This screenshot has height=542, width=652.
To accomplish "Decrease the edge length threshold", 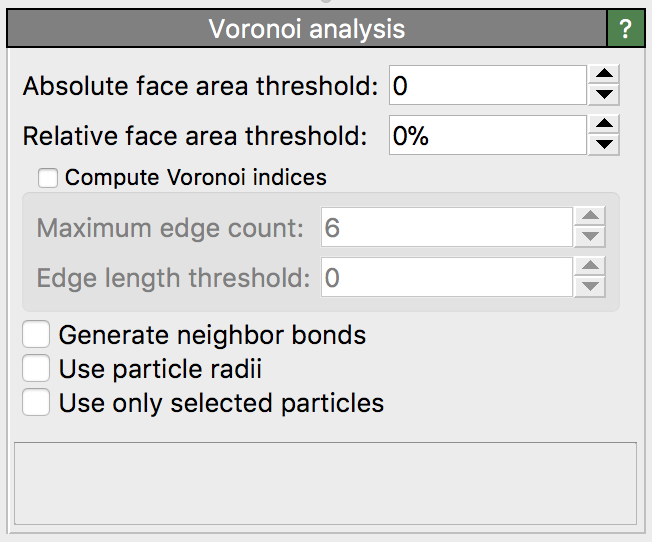I will (592, 287).
